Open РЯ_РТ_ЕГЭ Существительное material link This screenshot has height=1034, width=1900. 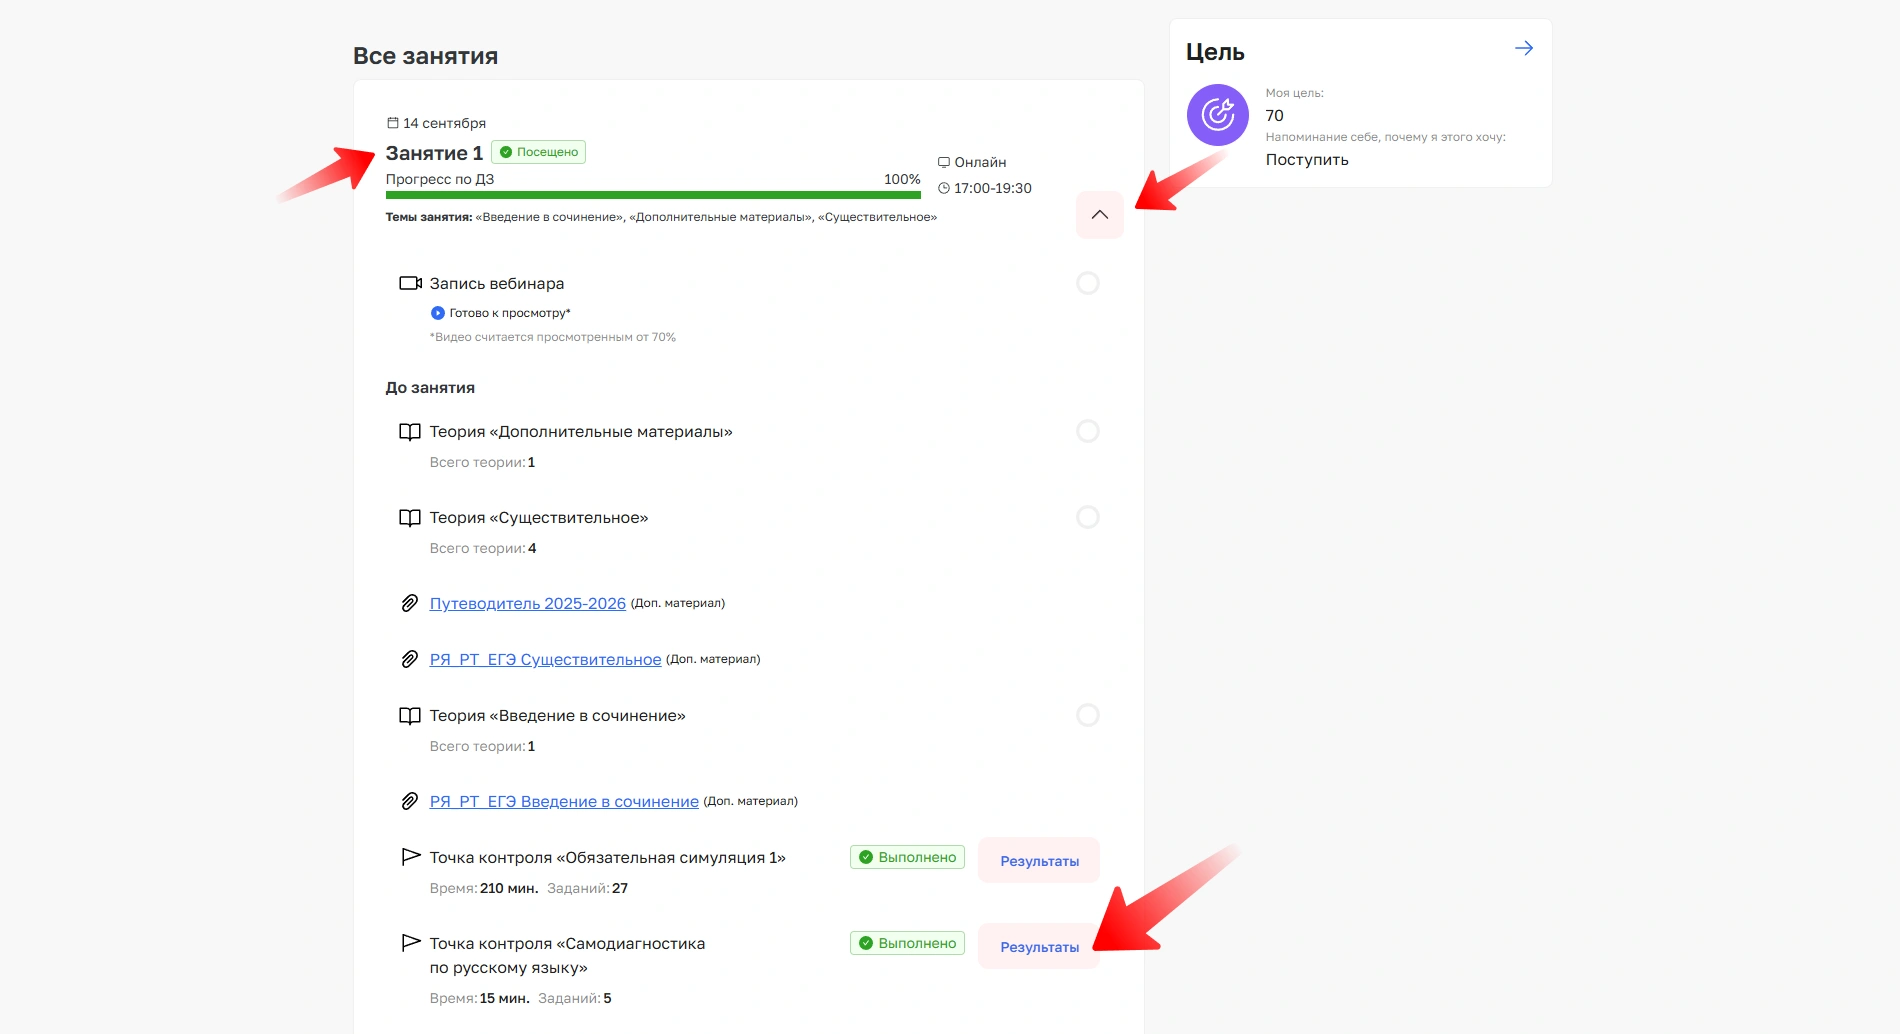pyautogui.click(x=545, y=660)
